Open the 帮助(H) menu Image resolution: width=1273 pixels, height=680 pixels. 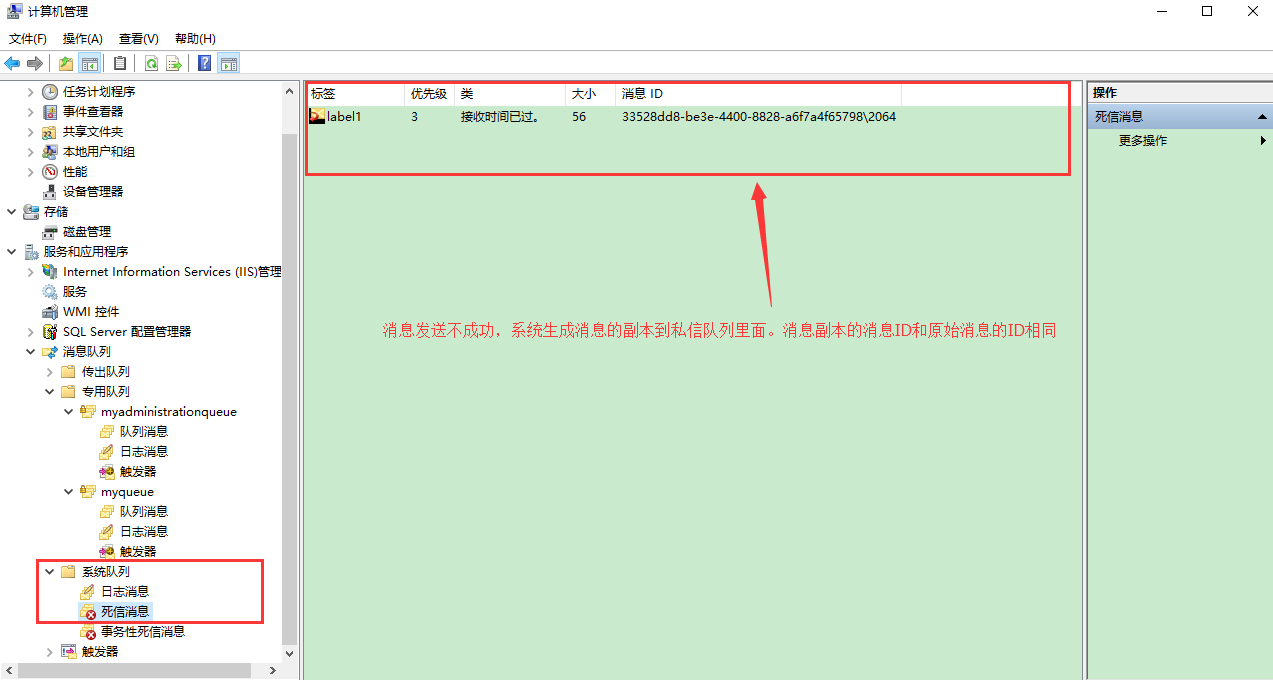195,38
